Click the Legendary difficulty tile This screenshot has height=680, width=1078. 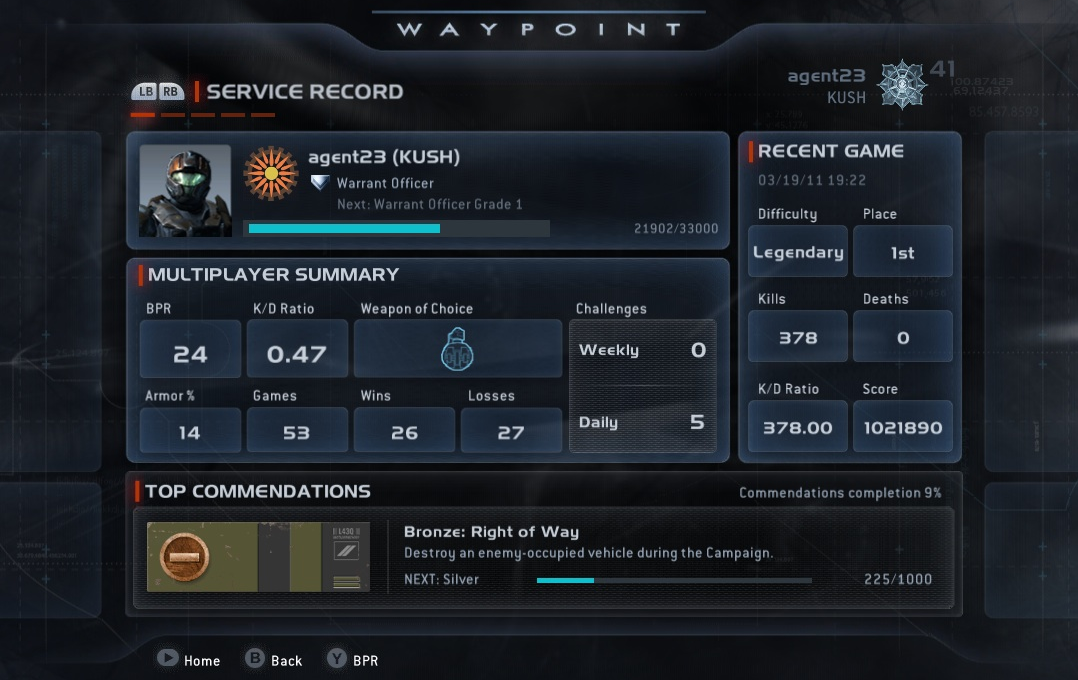(798, 252)
